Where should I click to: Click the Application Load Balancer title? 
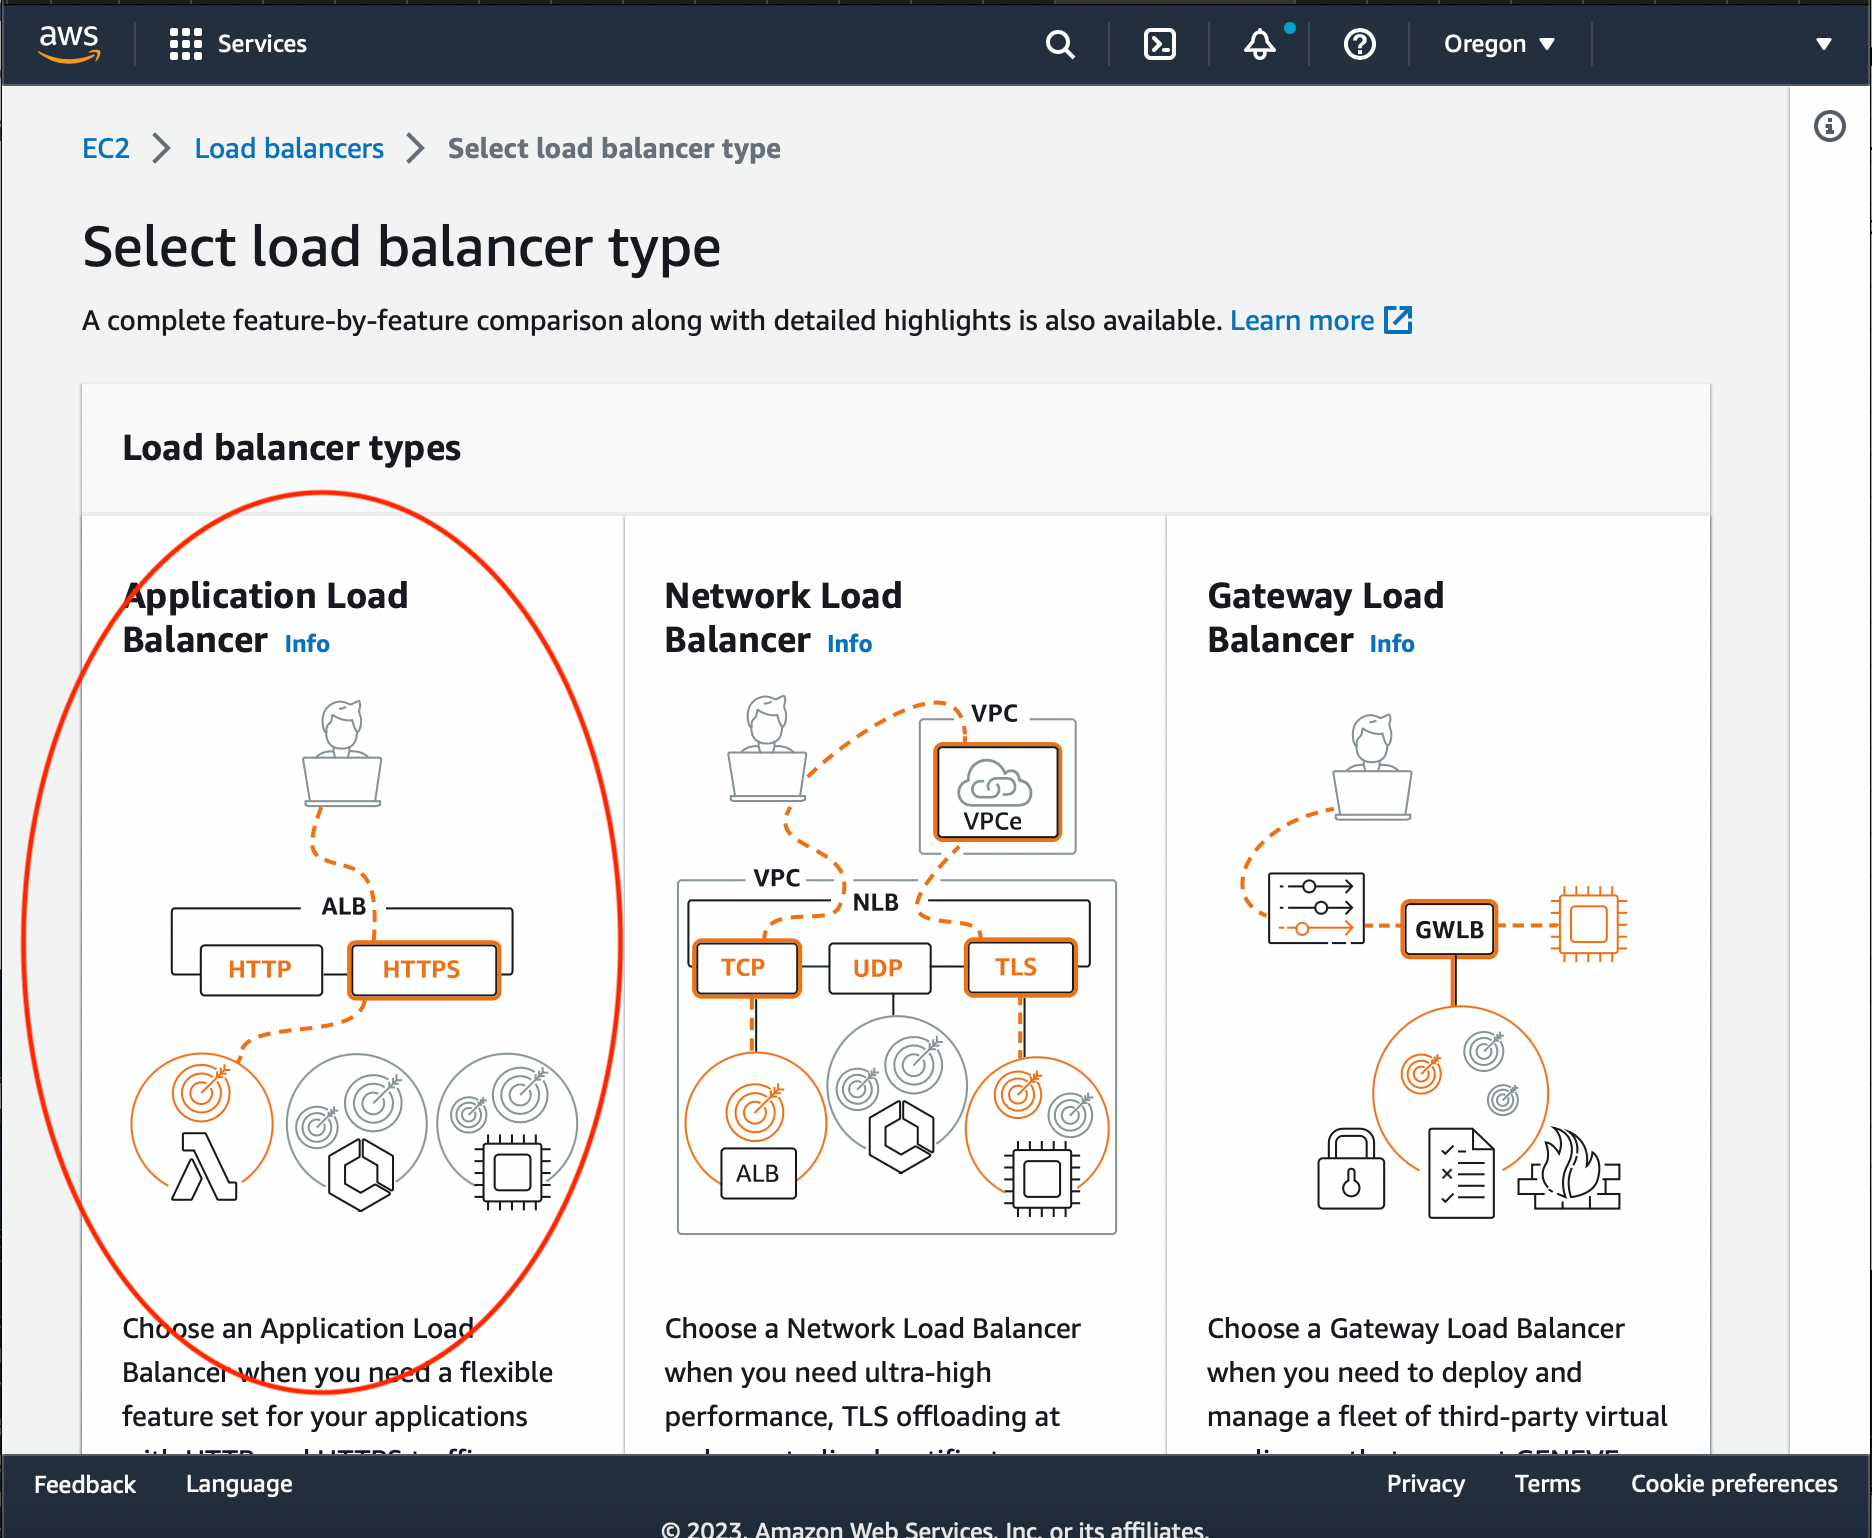pos(265,617)
